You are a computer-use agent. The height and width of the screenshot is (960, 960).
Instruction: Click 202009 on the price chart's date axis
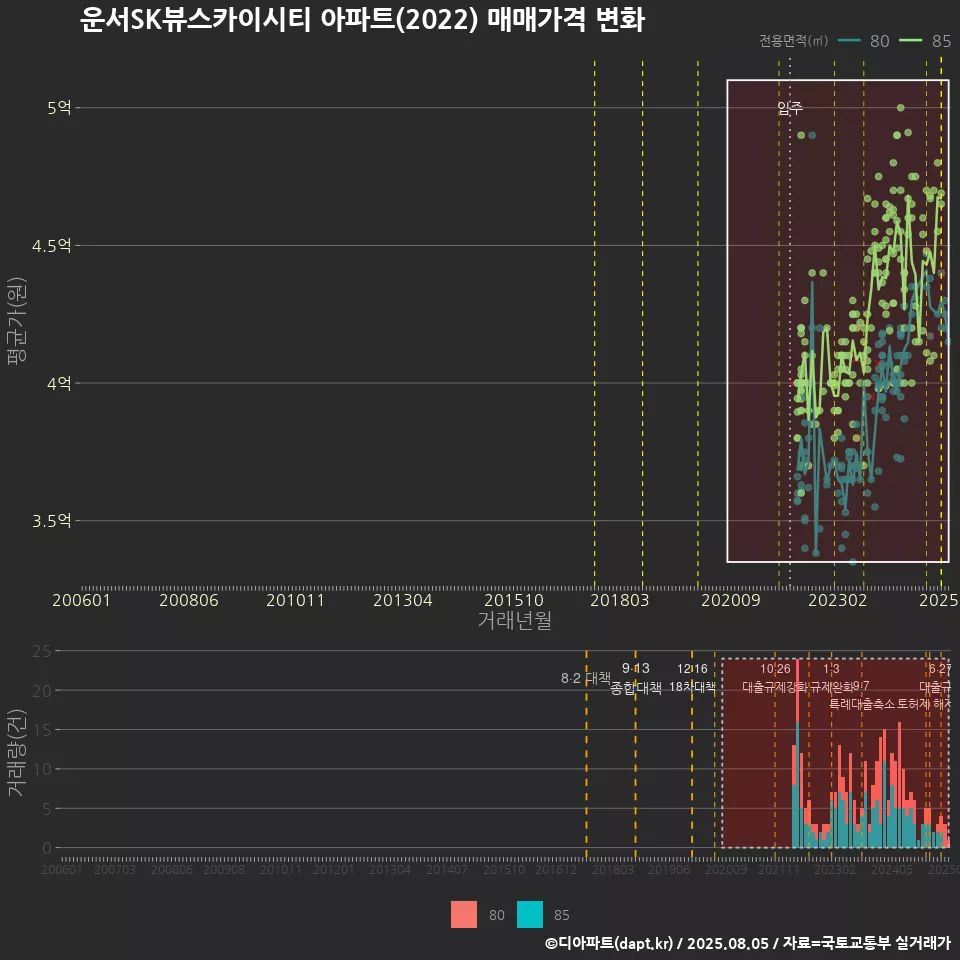[x=730, y=600]
